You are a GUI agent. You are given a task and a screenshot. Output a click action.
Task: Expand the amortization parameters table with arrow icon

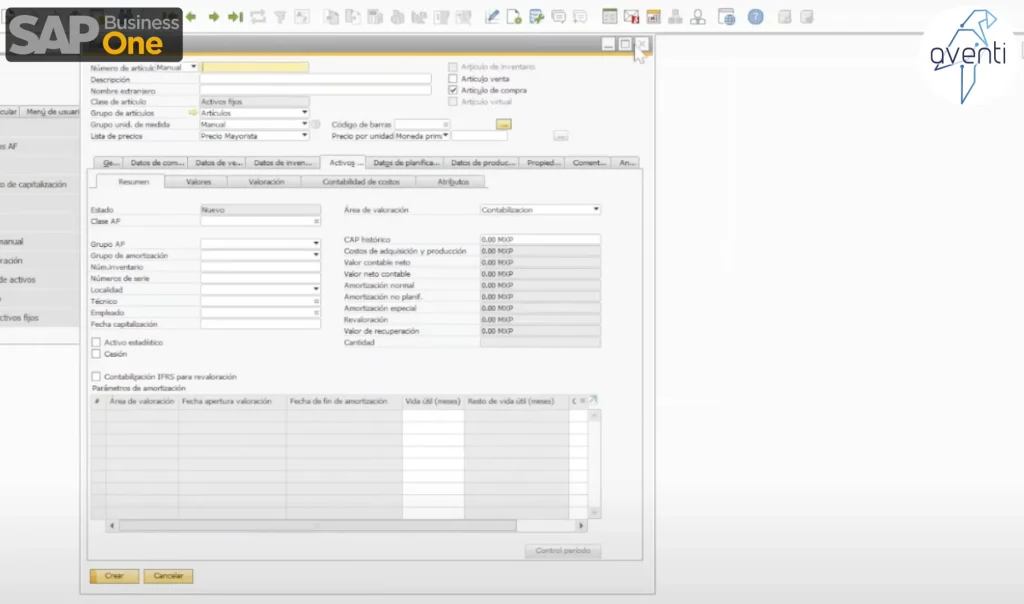(x=593, y=400)
